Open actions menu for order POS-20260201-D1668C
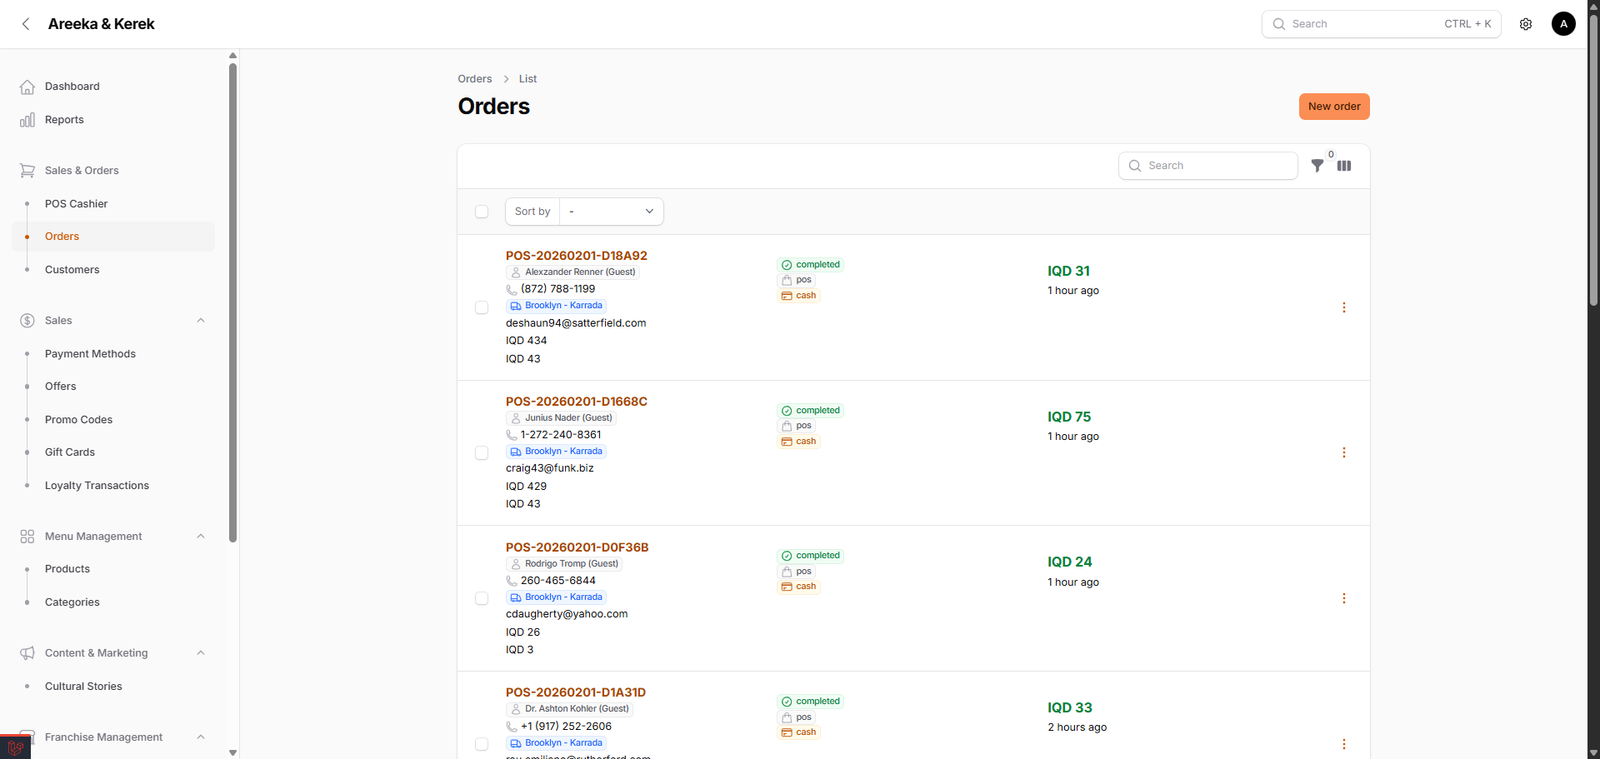1600x759 pixels. pyautogui.click(x=1344, y=453)
